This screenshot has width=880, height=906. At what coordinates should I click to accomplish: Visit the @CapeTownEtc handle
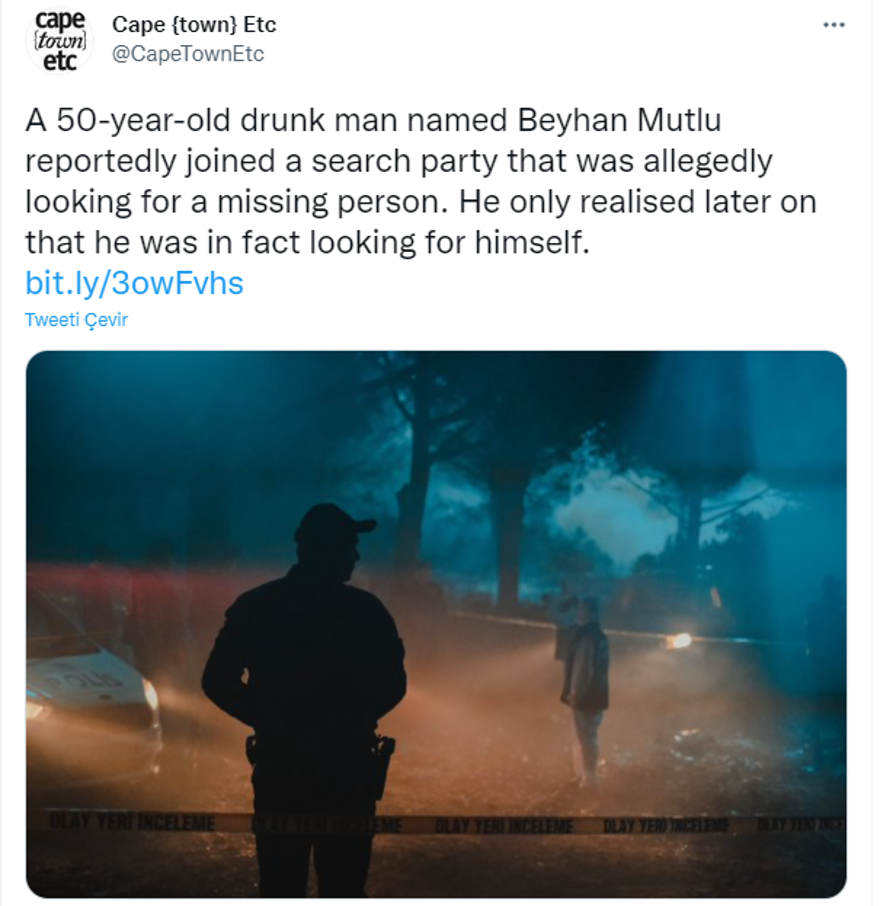click(x=188, y=54)
